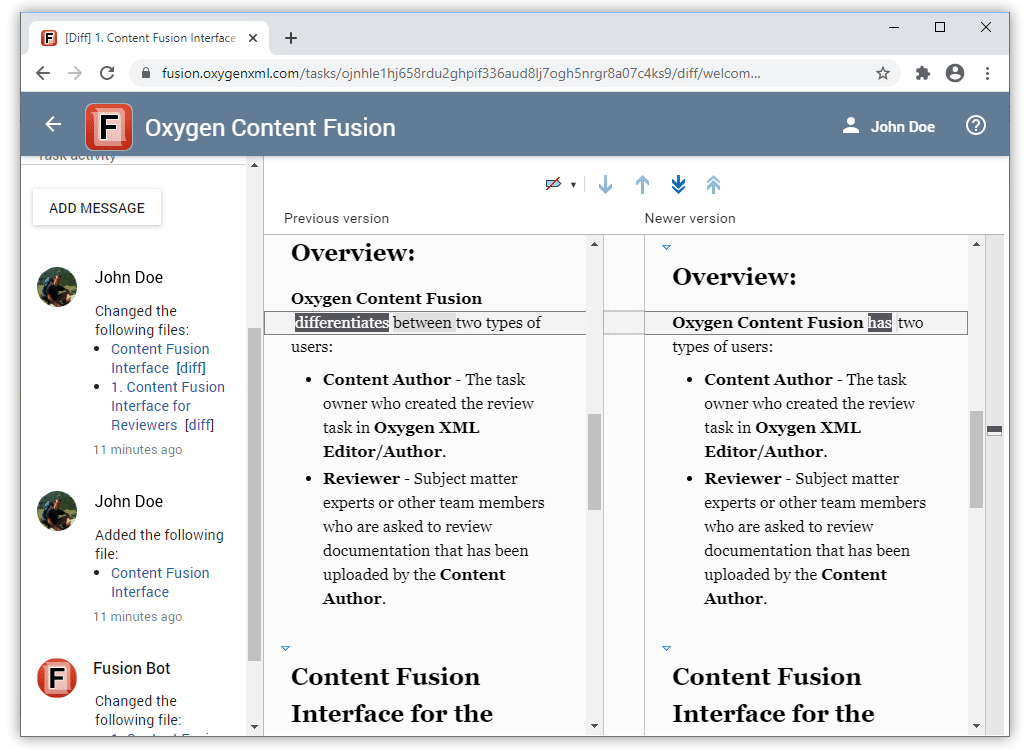Screen dimensions: 1030x750
Task: Click the Previous version label
Action: point(336,218)
